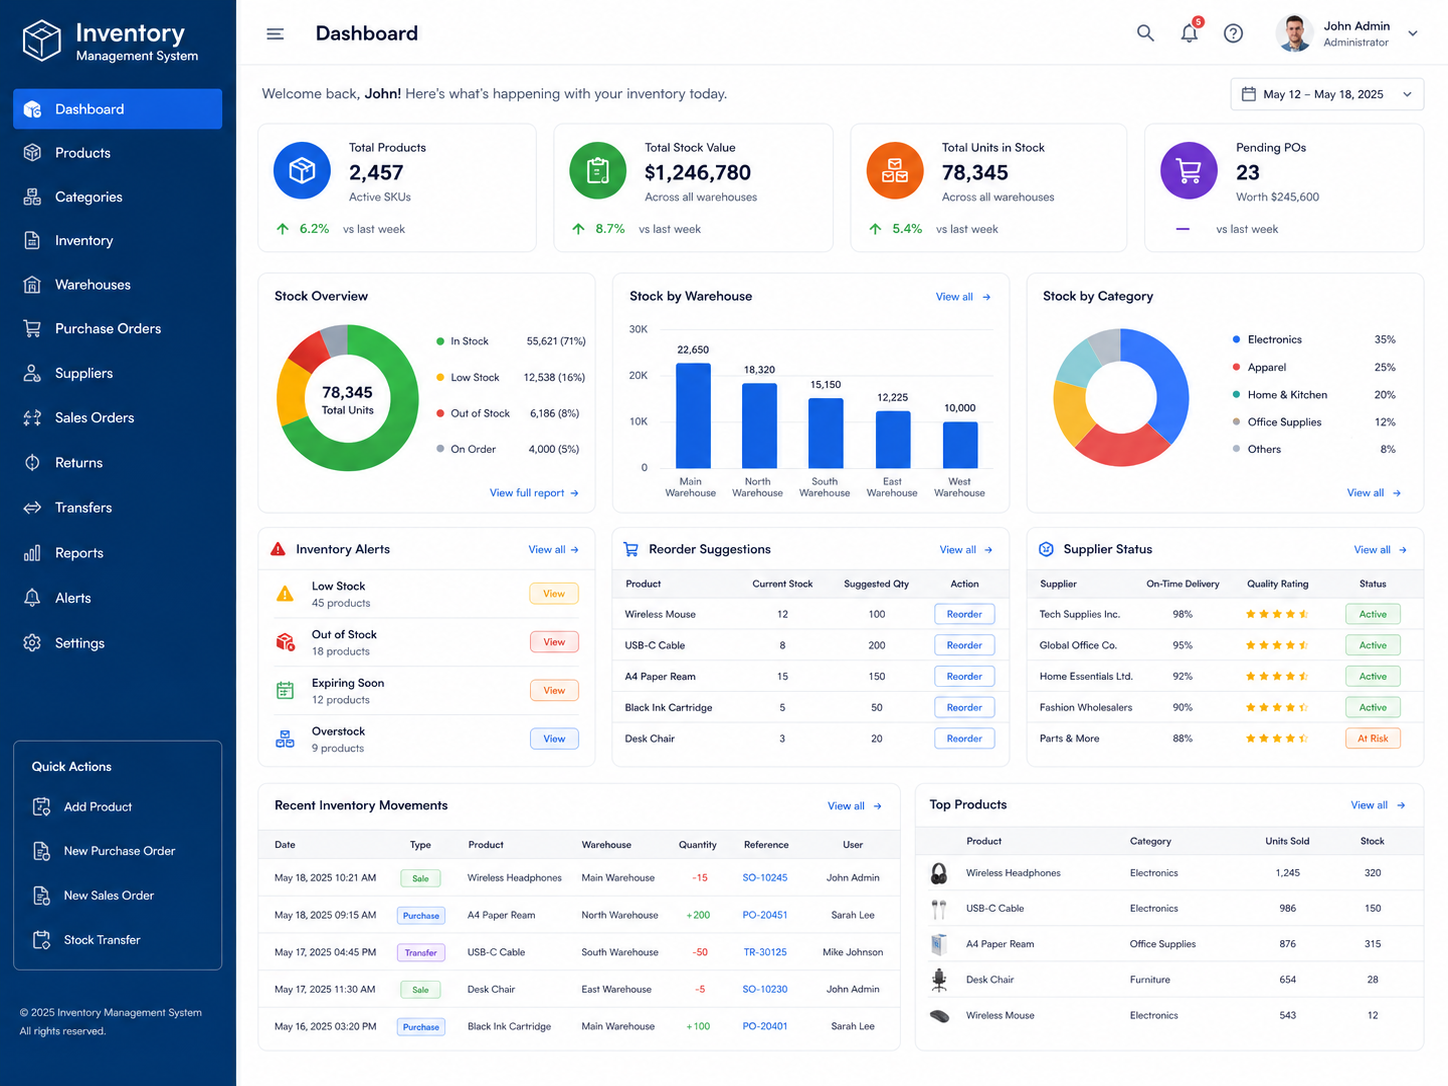Click the Stock Transfer quick action icon
1448x1086 pixels.
[x=42, y=940]
